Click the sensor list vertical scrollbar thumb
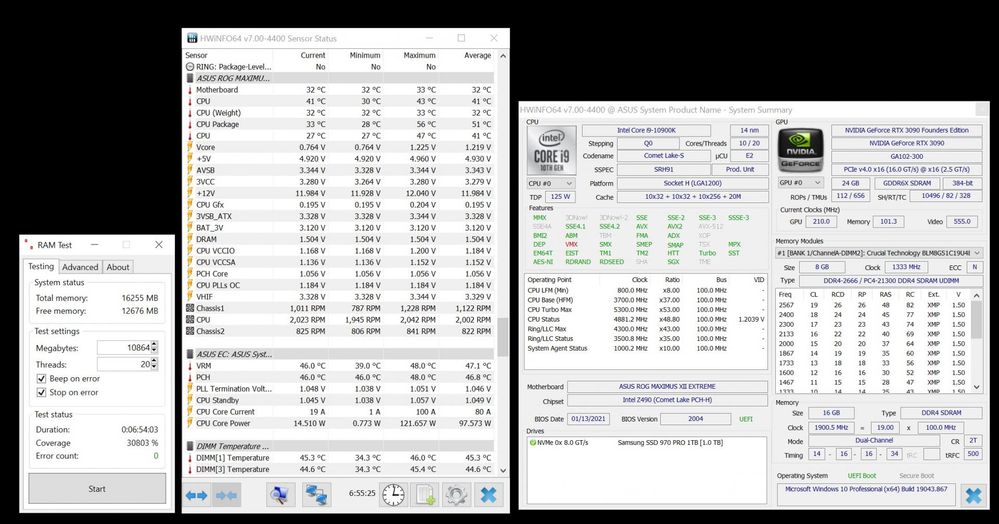Screen dimensions: 999x524 click(503, 337)
